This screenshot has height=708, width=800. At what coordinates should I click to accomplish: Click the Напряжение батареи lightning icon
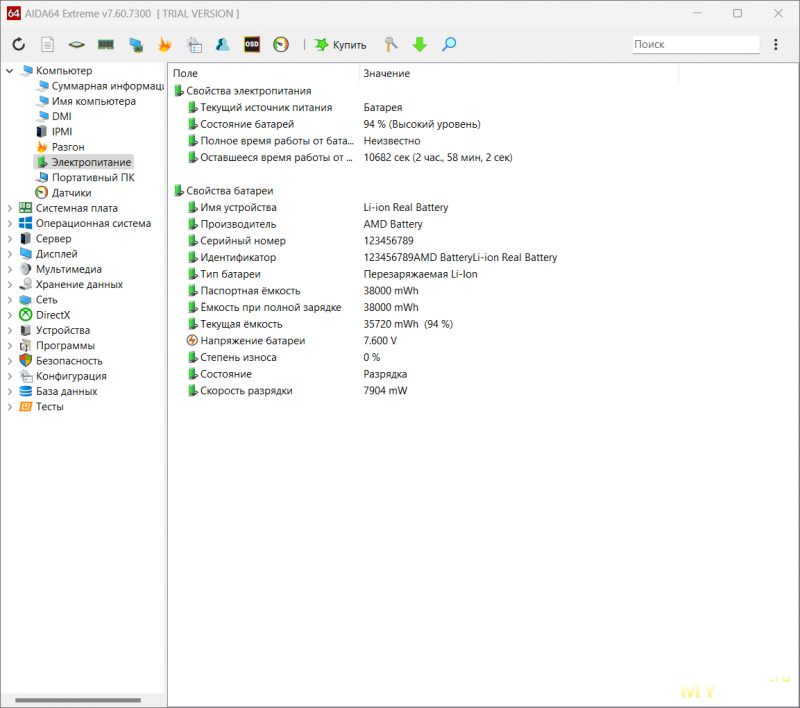click(x=192, y=341)
